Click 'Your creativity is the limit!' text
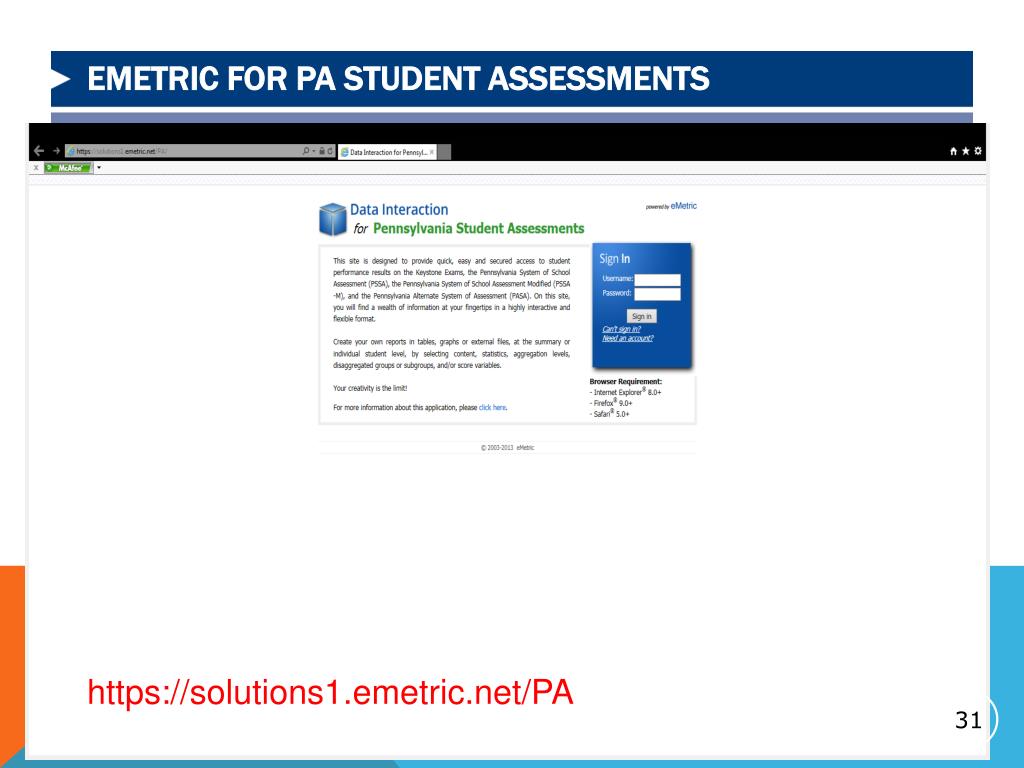Image resolution: width=1024 pixels, height=768 pixels. [x=370, y=388]
